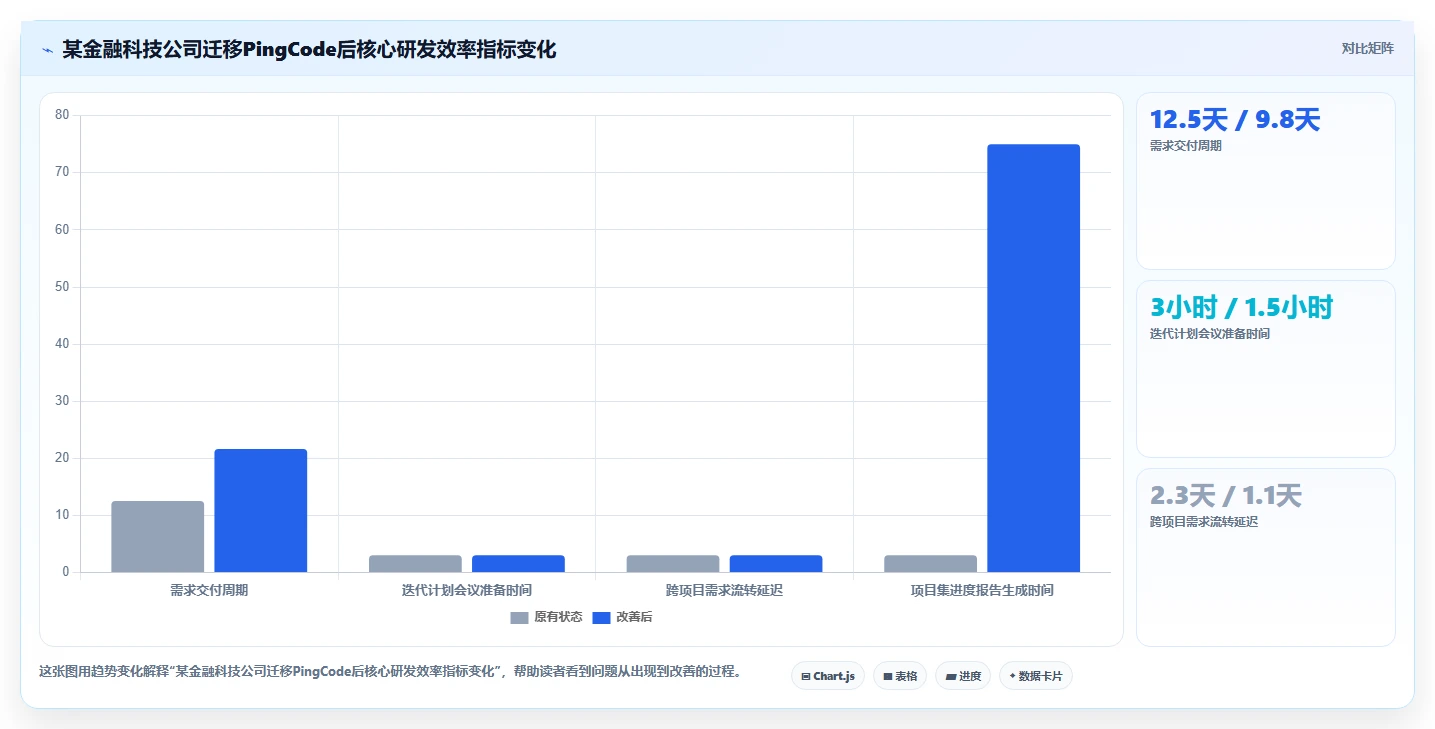
Task: Toggle the 原有状态 legend swatch
Action: click(519, 618)
